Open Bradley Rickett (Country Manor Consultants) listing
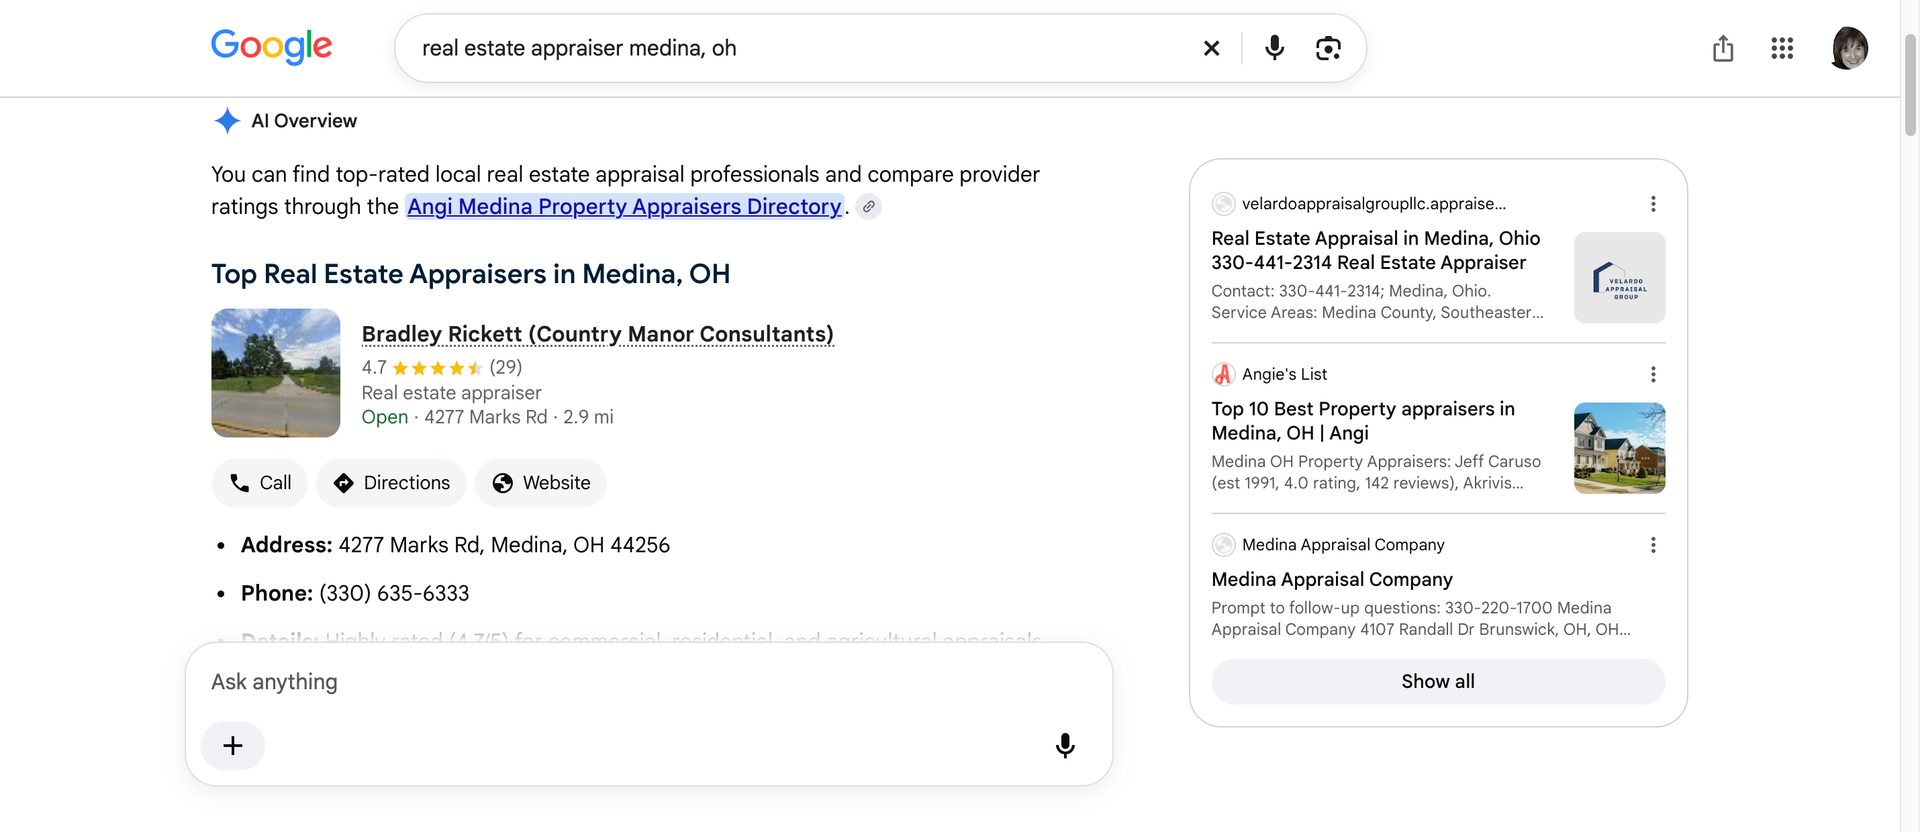 point(597,334)
